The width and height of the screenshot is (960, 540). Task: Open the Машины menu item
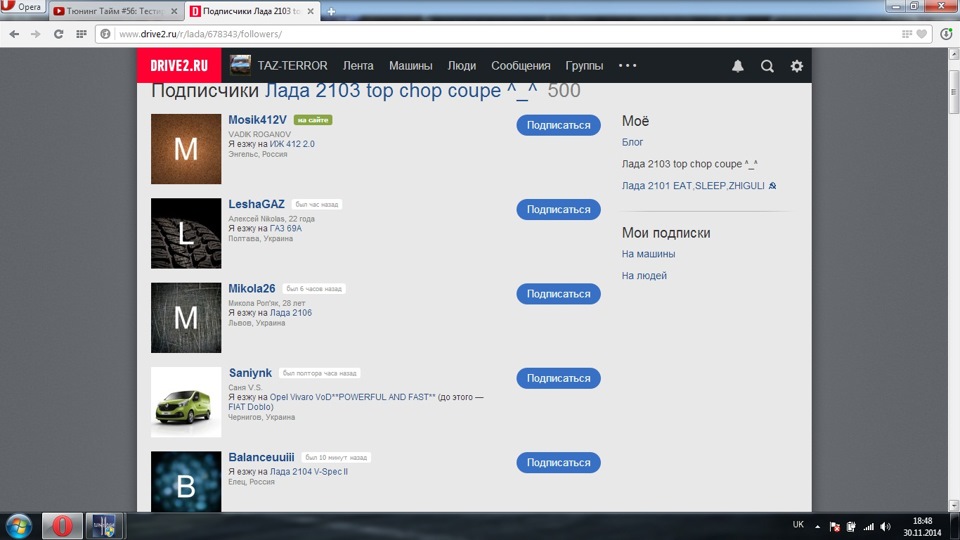[411, 66]
